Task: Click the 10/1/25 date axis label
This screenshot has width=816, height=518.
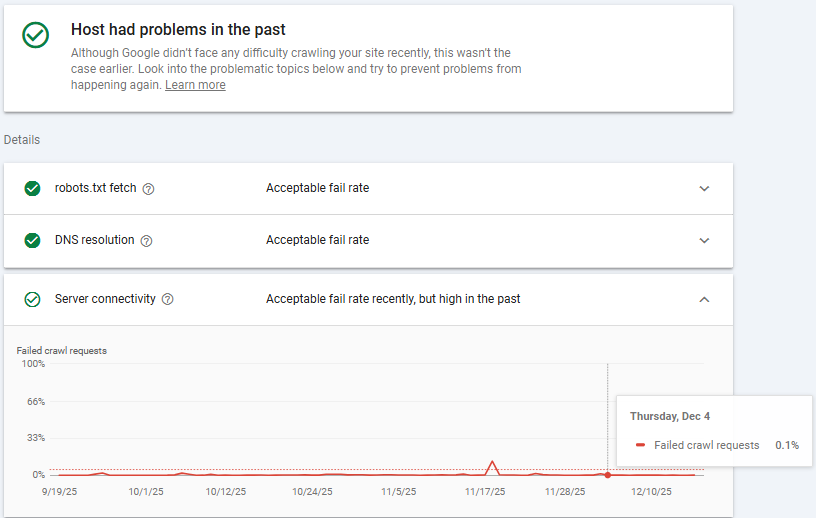Action: (146, 491)
